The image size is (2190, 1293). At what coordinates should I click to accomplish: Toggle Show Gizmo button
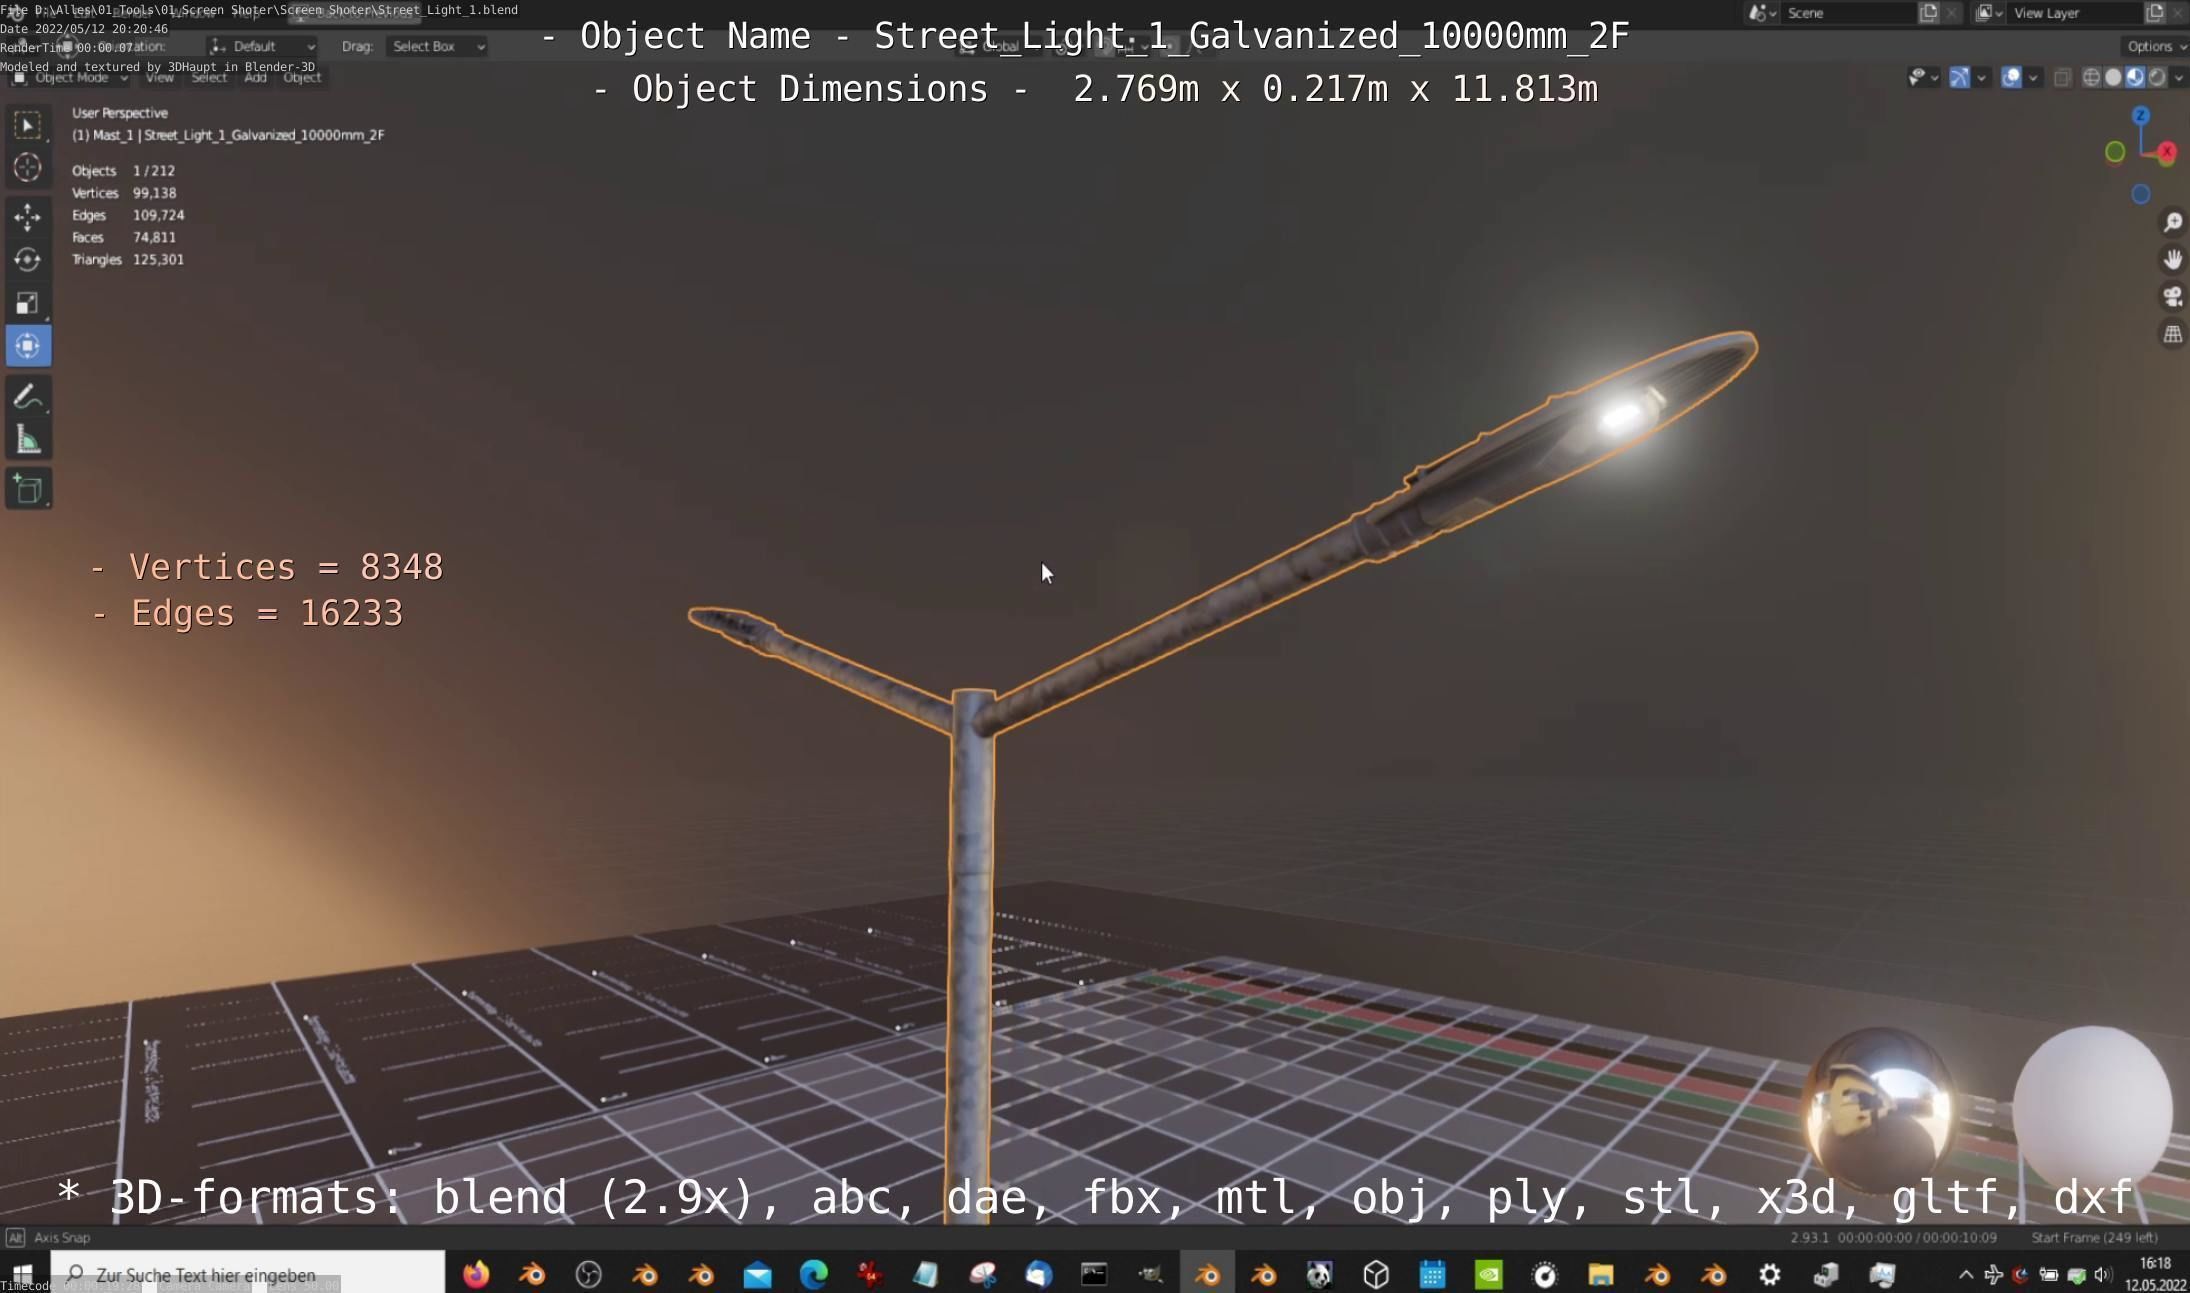1959,77
